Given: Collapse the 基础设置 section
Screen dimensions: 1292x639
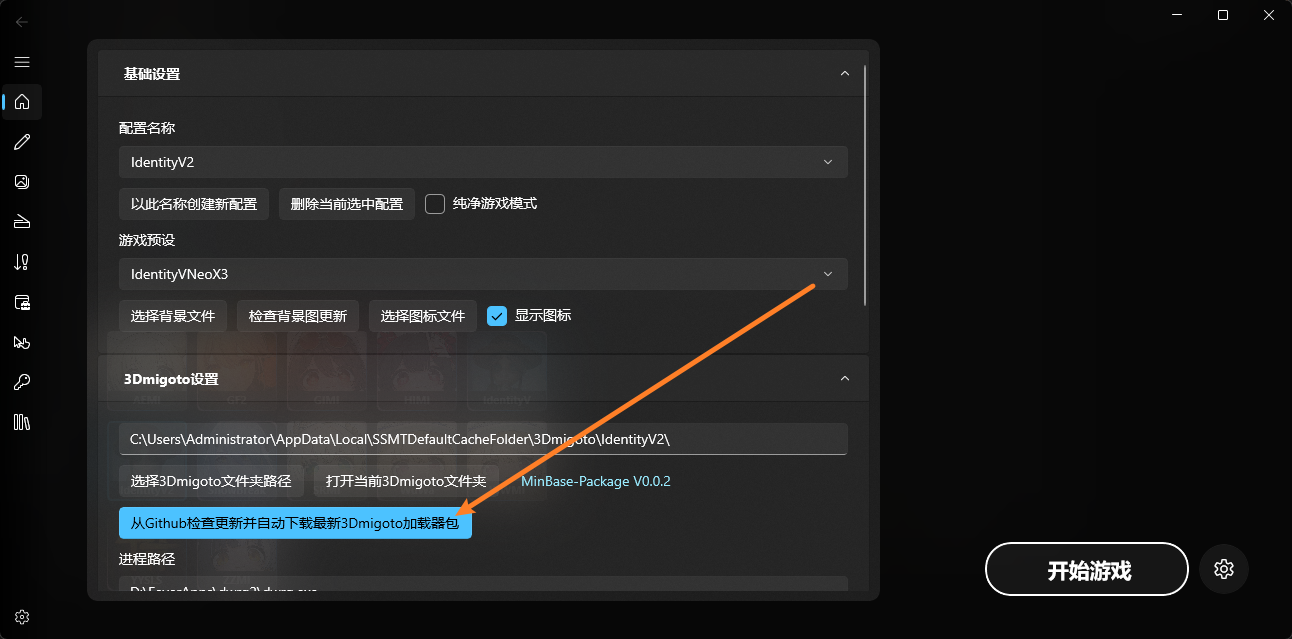Looking at the screenshot, I should 844,74.
